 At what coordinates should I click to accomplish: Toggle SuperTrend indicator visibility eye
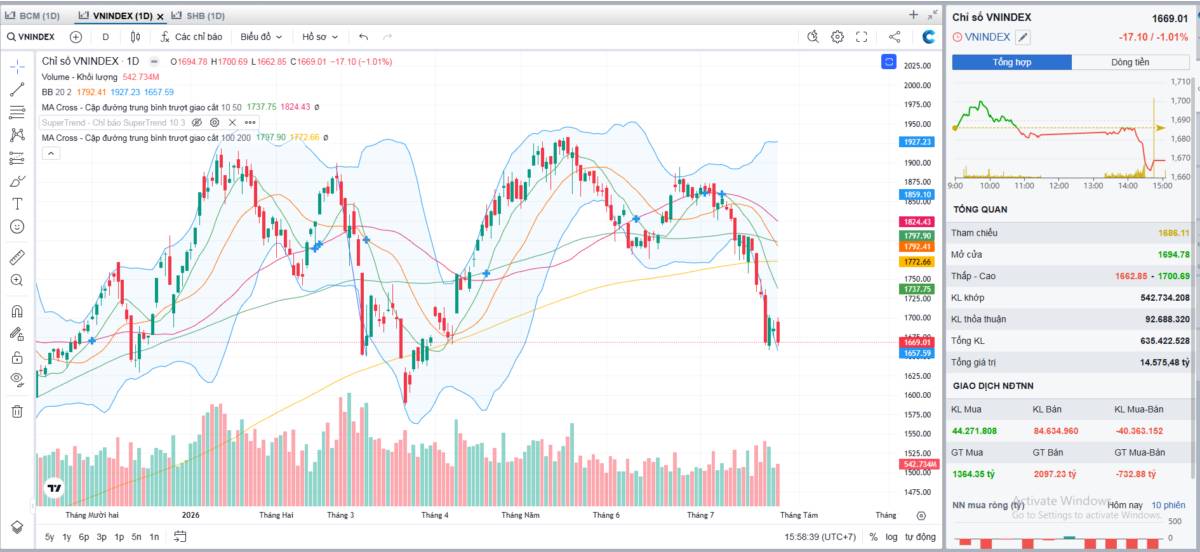[197, 122]
